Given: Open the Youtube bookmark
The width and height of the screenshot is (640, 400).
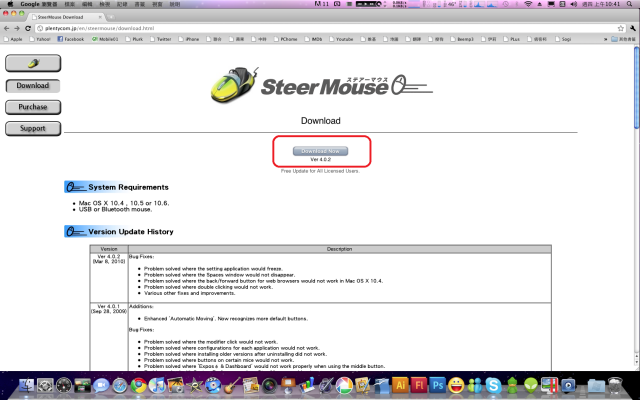Looking at the screenshot, I should 341,39.
